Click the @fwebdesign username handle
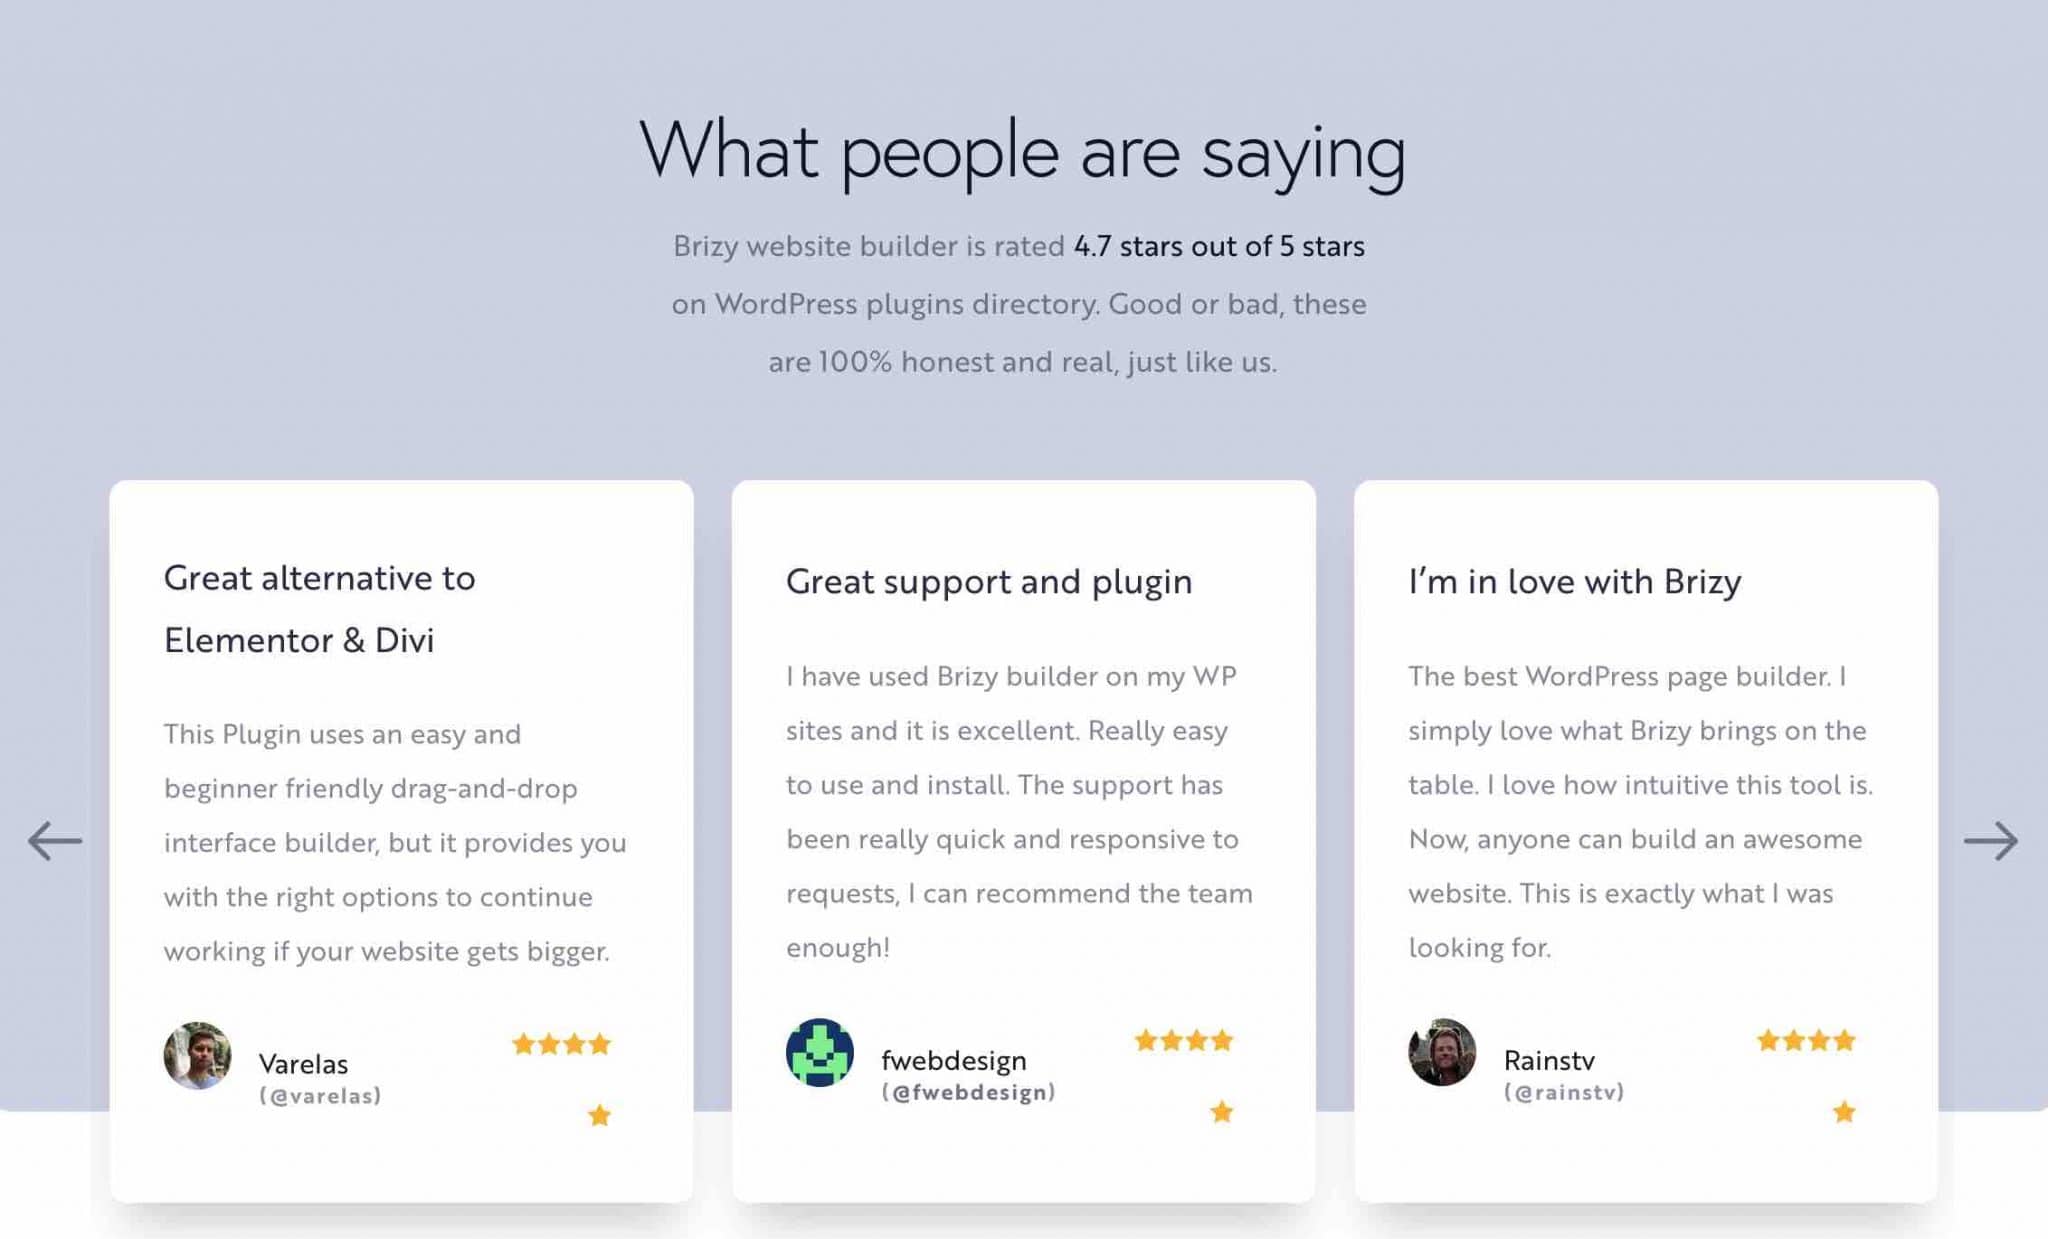This screenshot has width=2048, height=1239. (968, 1093)
